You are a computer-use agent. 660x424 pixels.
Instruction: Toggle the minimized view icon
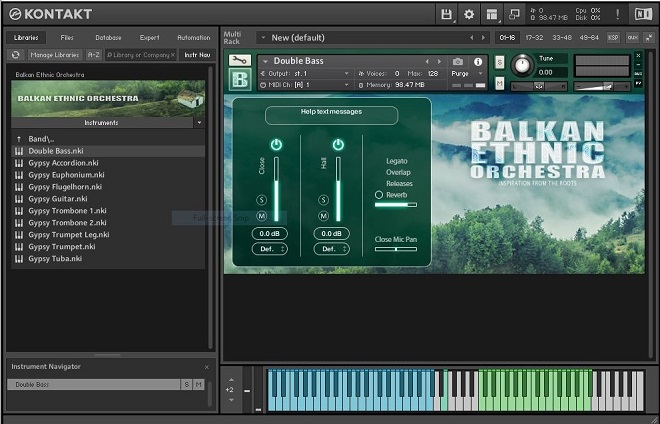pyautogui.click(x=514, y=14)
